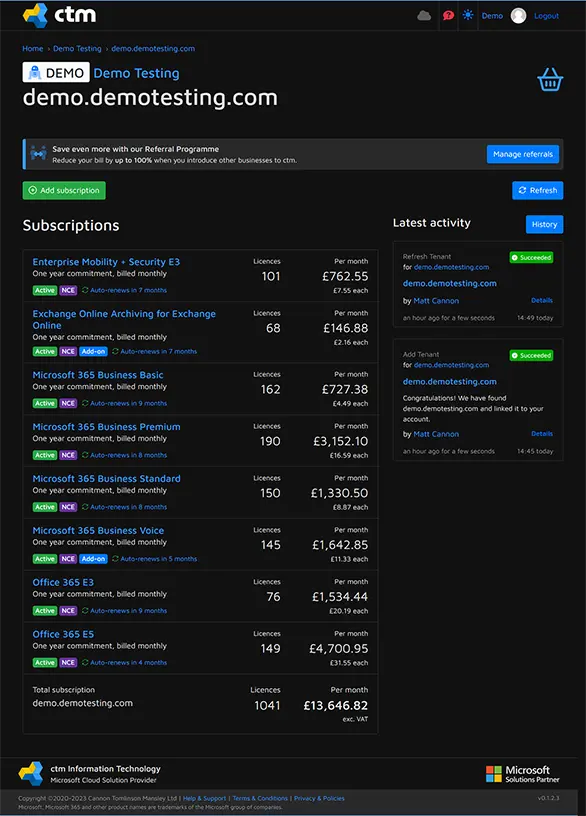Open the user avatar icon
The width and height of the screenshot is (586, 816).
518,16
